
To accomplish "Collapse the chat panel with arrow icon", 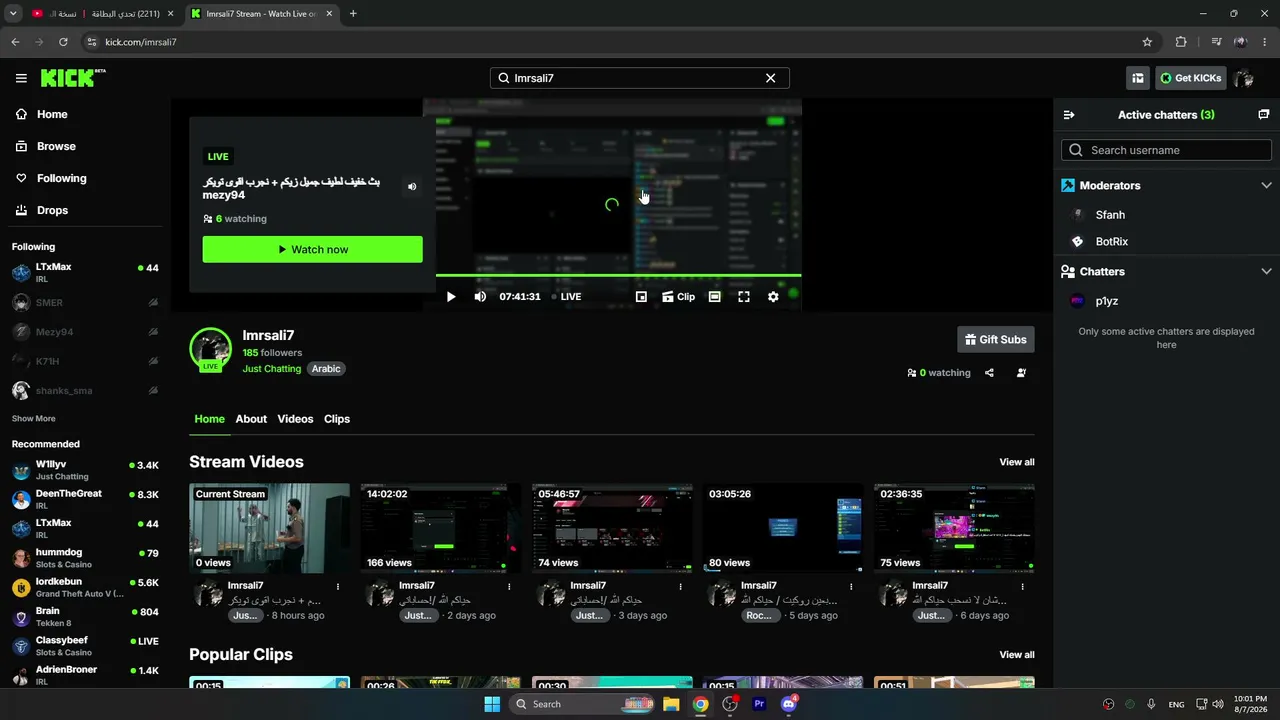I will (1069, 115).
